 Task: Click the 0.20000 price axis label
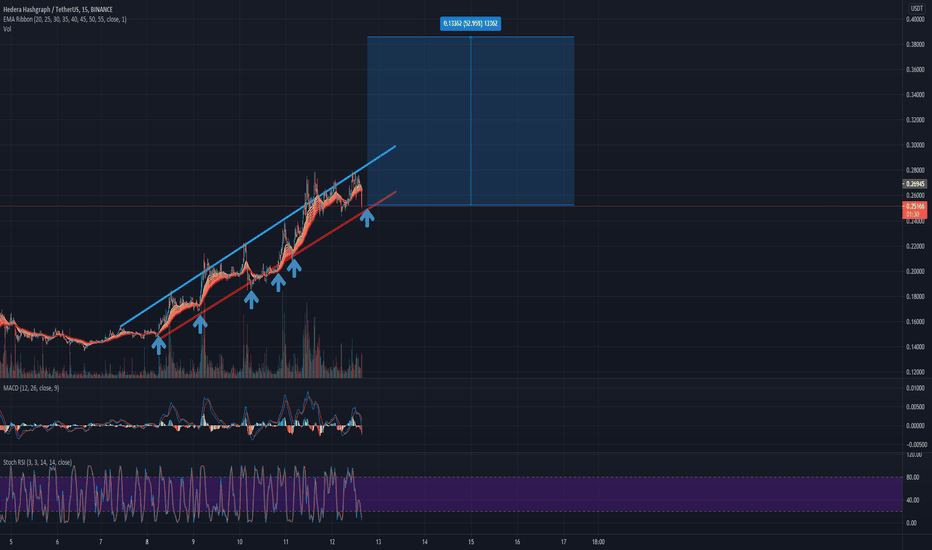(x=915, y=271)
